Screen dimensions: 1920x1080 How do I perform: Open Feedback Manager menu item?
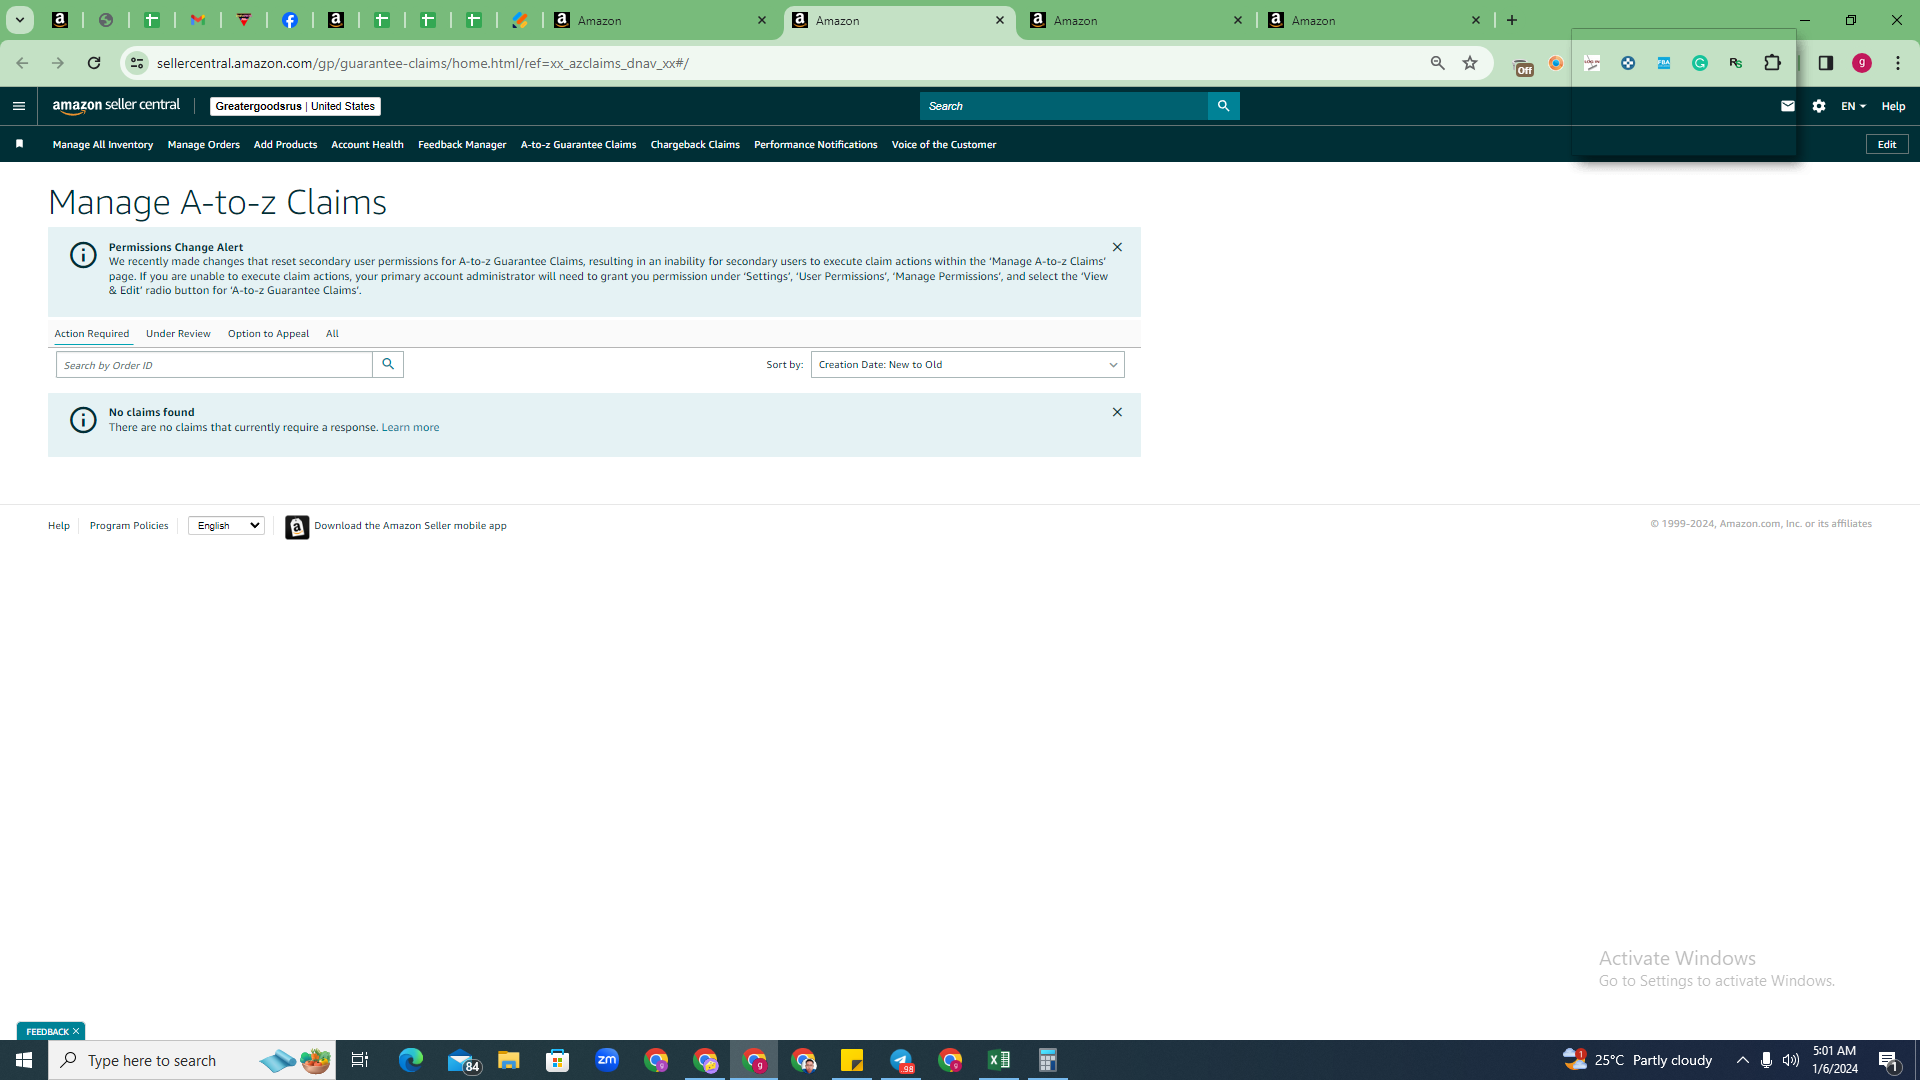pyautogui.click(x=462, y=145)
